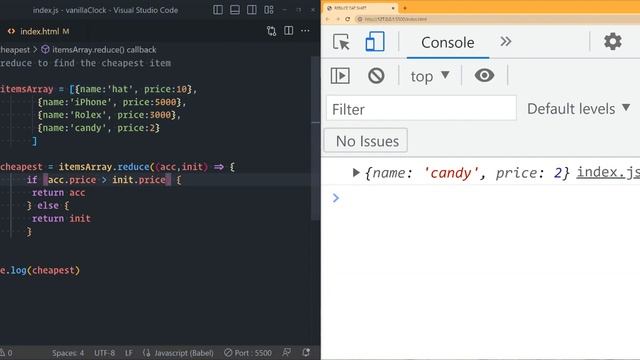Open editor More Actions ellipsis menu
The width and height of the screenshot is (640, 360).
pos(305,31)
